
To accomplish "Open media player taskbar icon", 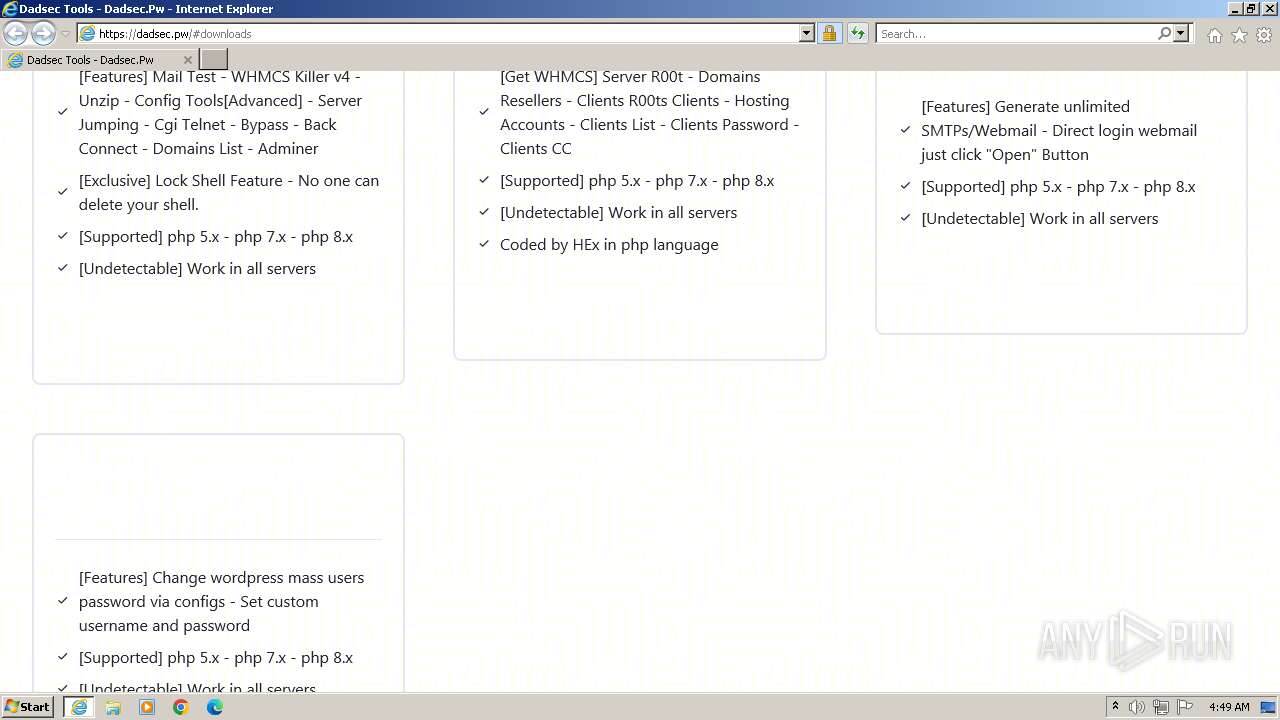I will pyautogui.click(x=147, y=707).
